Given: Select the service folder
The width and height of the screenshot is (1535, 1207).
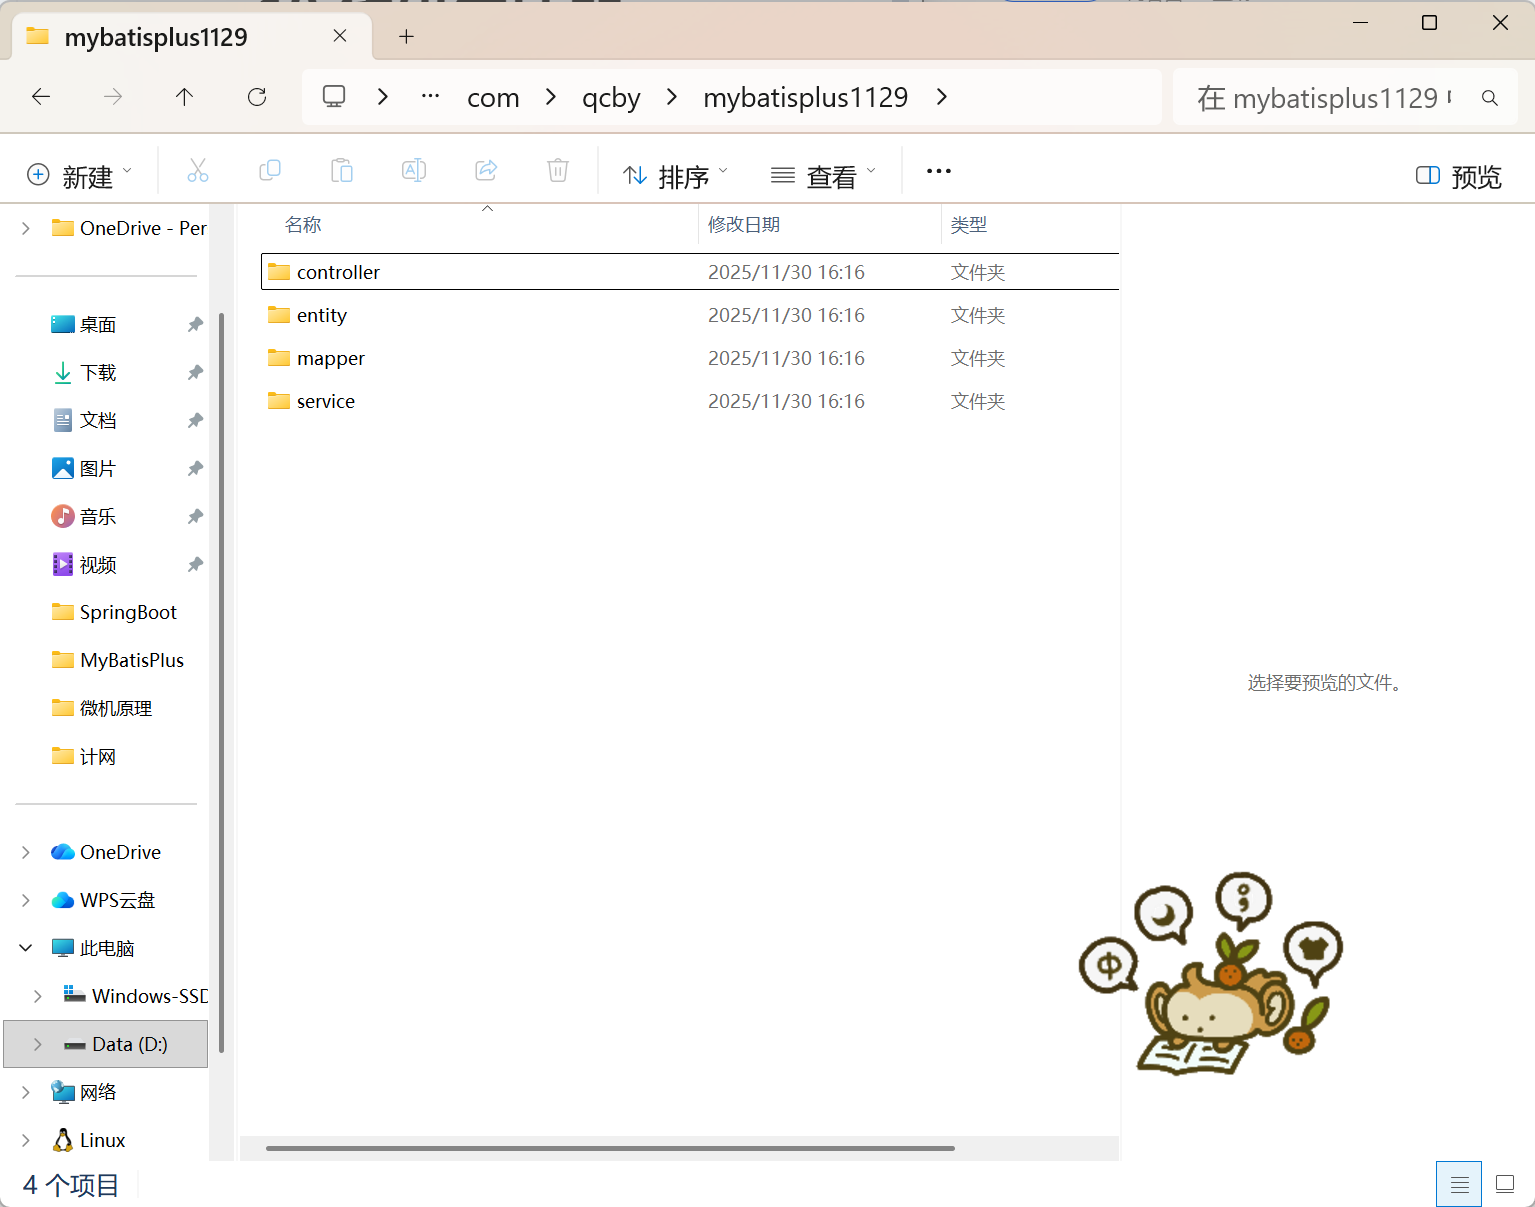Looking at the screenshot, I should [690, 401].
